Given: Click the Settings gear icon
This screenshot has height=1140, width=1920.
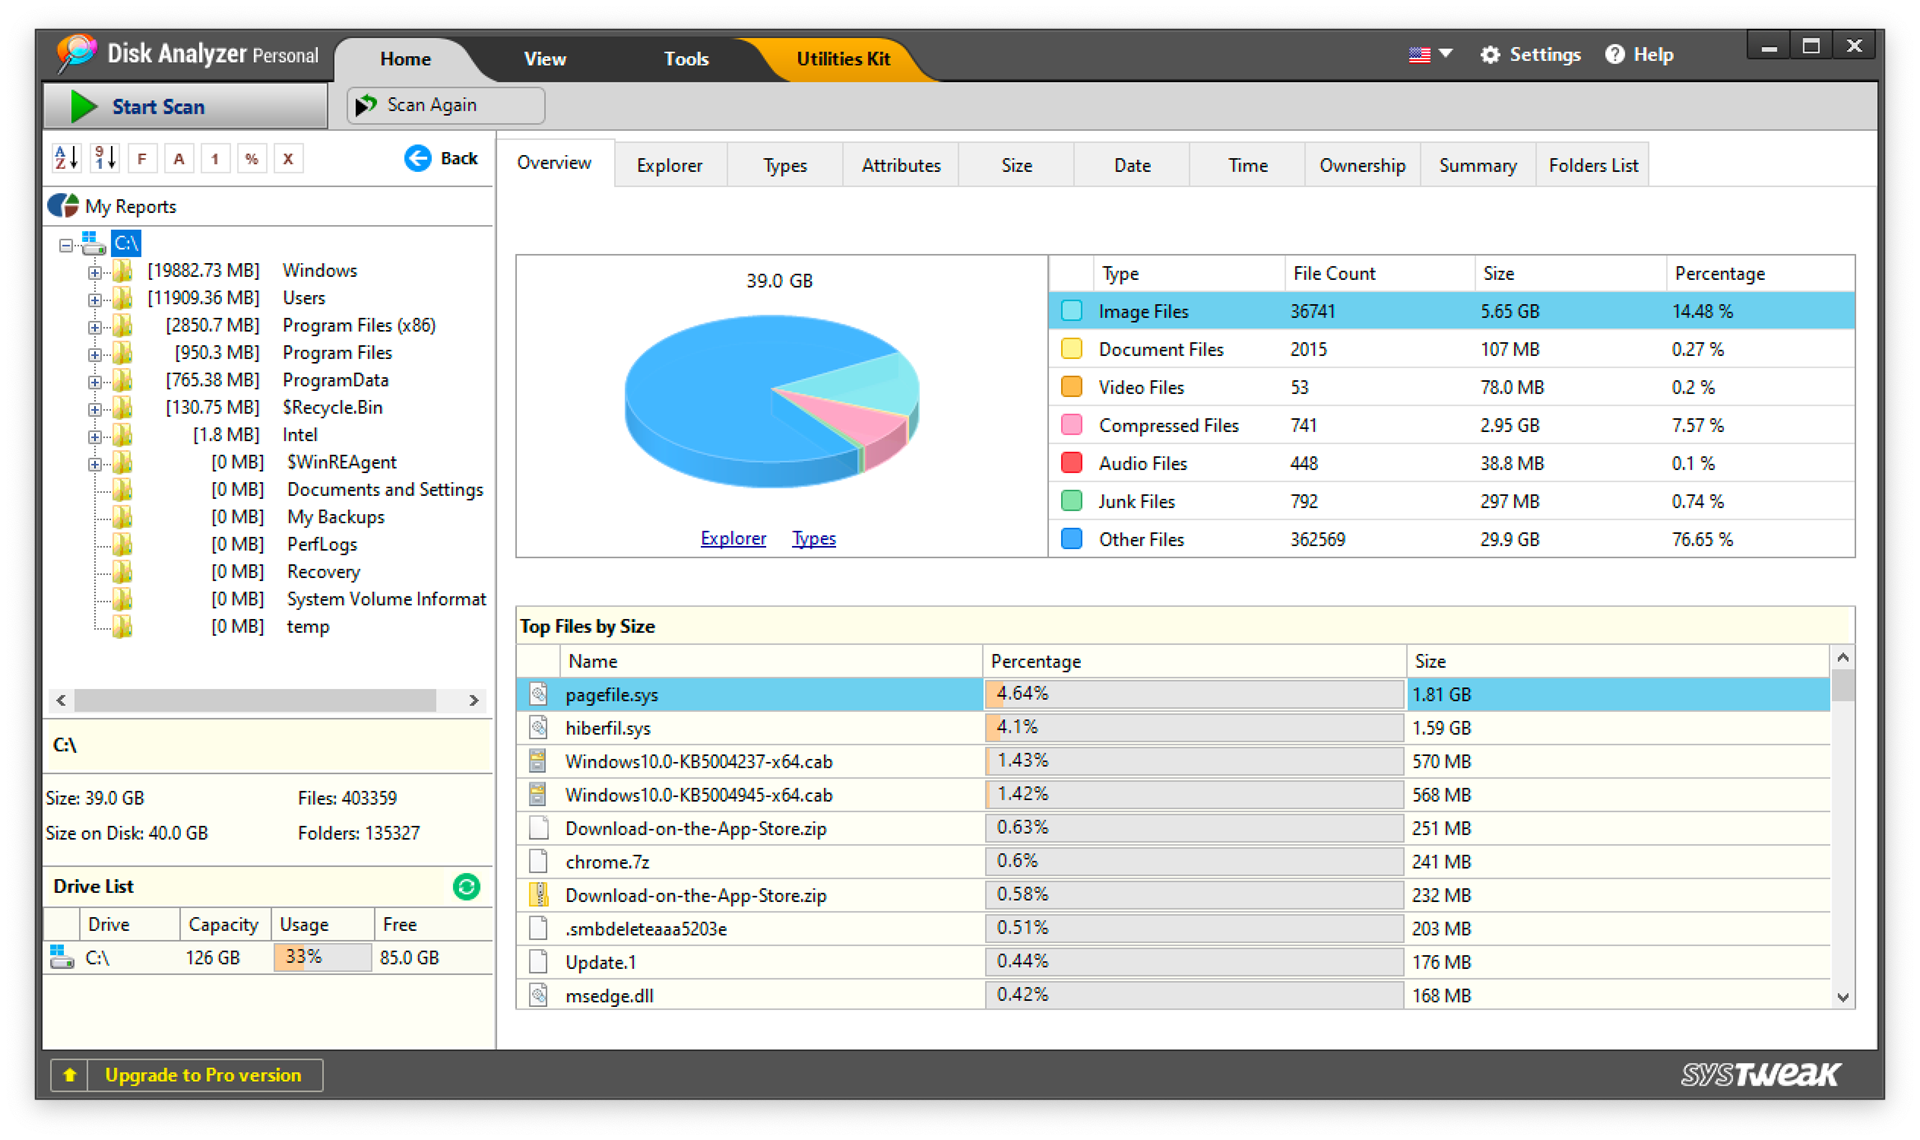Looking at the screenshot, I should coord(1490,55).
